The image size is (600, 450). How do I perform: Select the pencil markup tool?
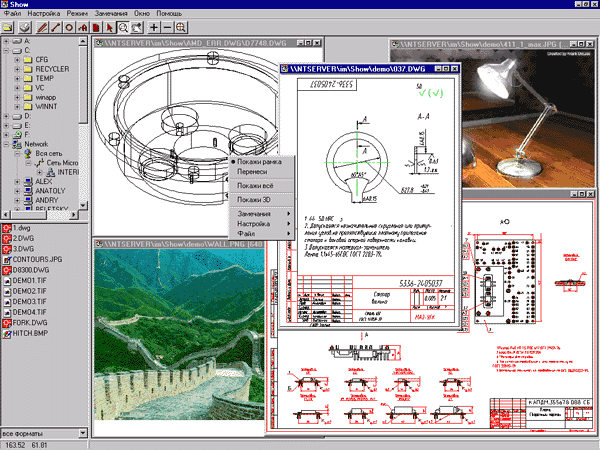[x=42, y=28]
